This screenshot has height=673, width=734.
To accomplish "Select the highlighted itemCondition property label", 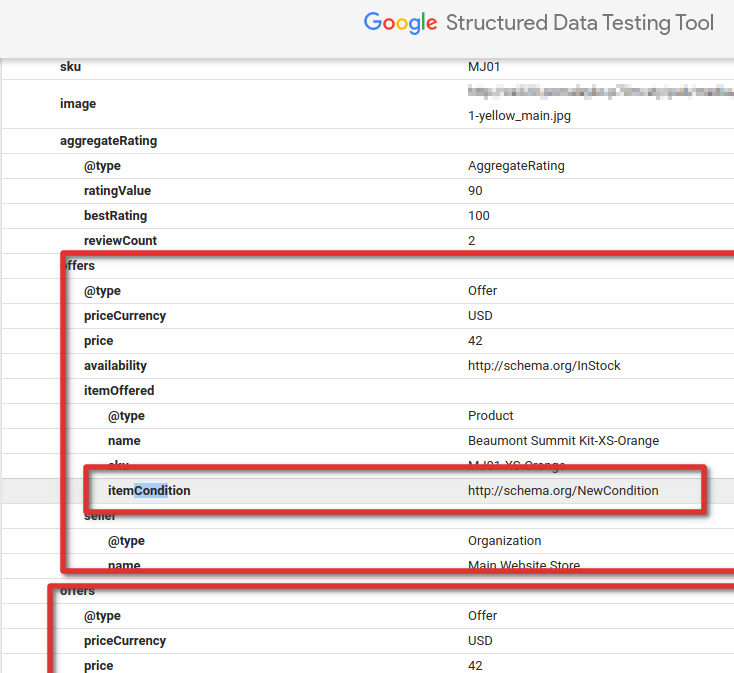I will click(149, 491).
